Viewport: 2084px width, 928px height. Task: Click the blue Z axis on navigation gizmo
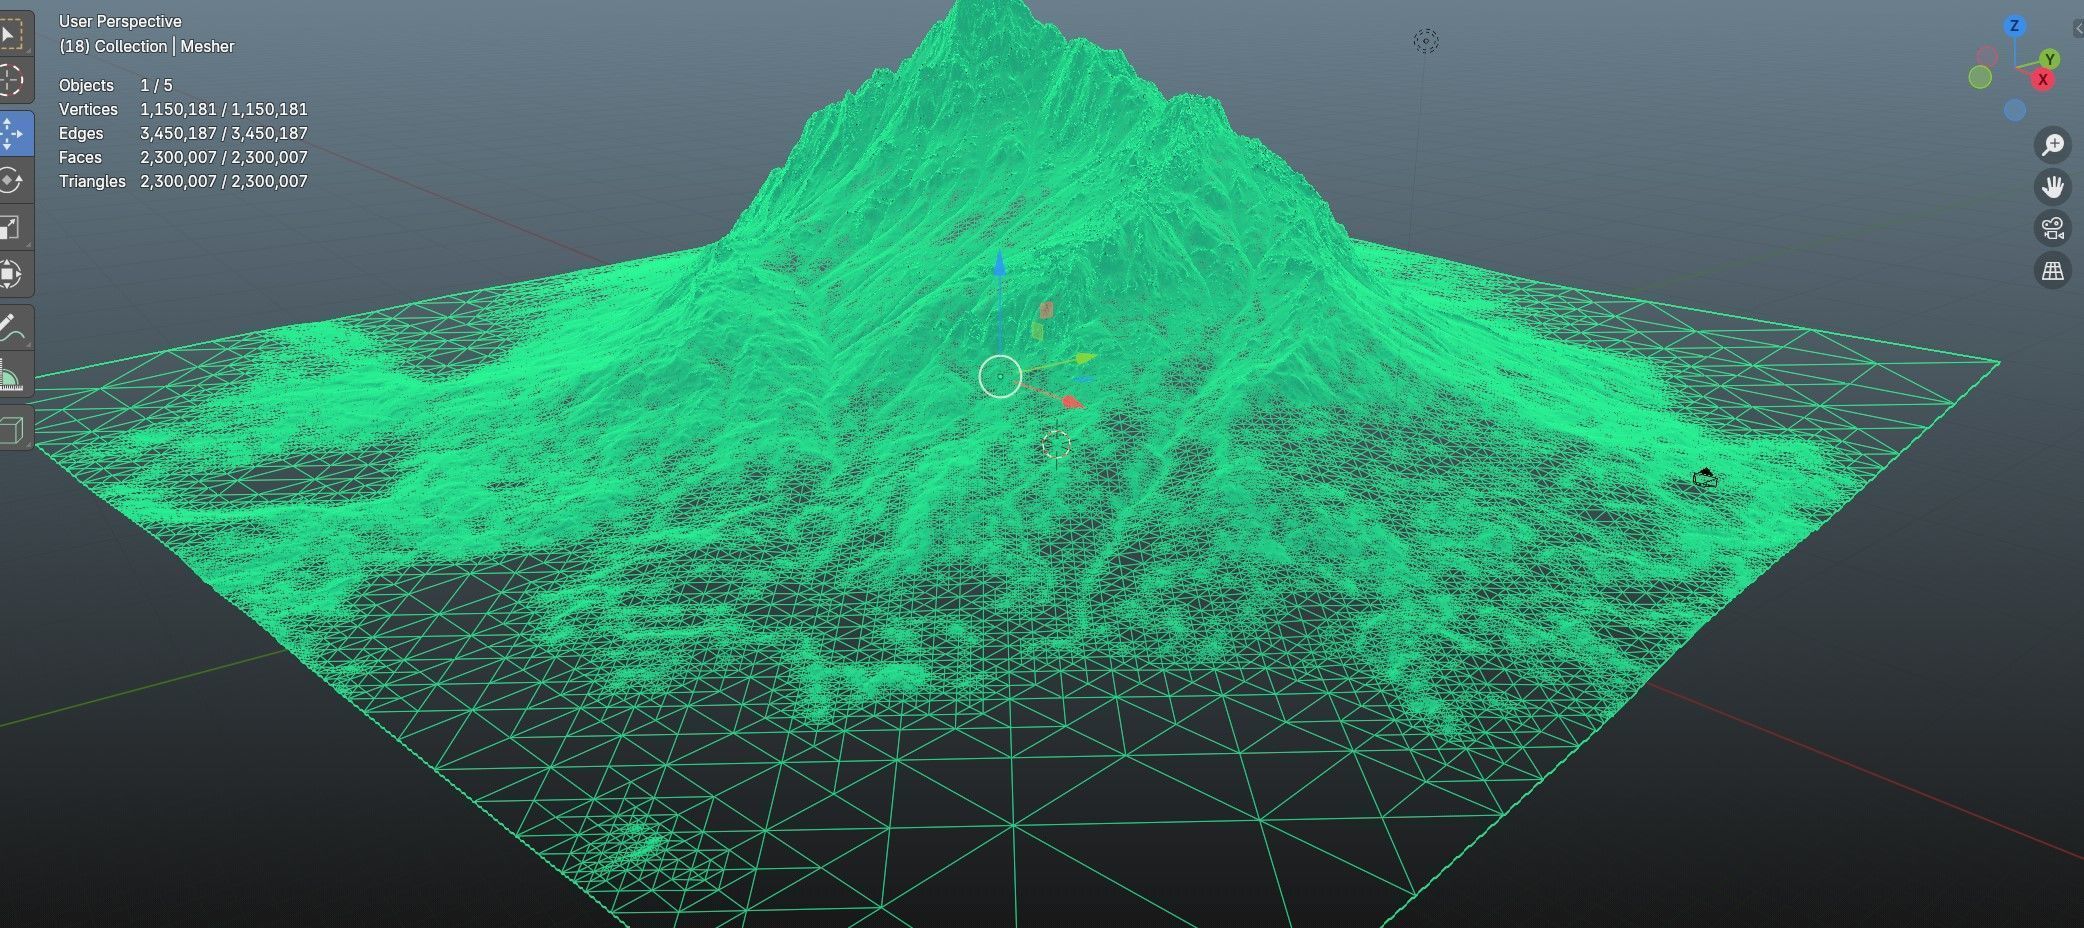click(2014, 26)
